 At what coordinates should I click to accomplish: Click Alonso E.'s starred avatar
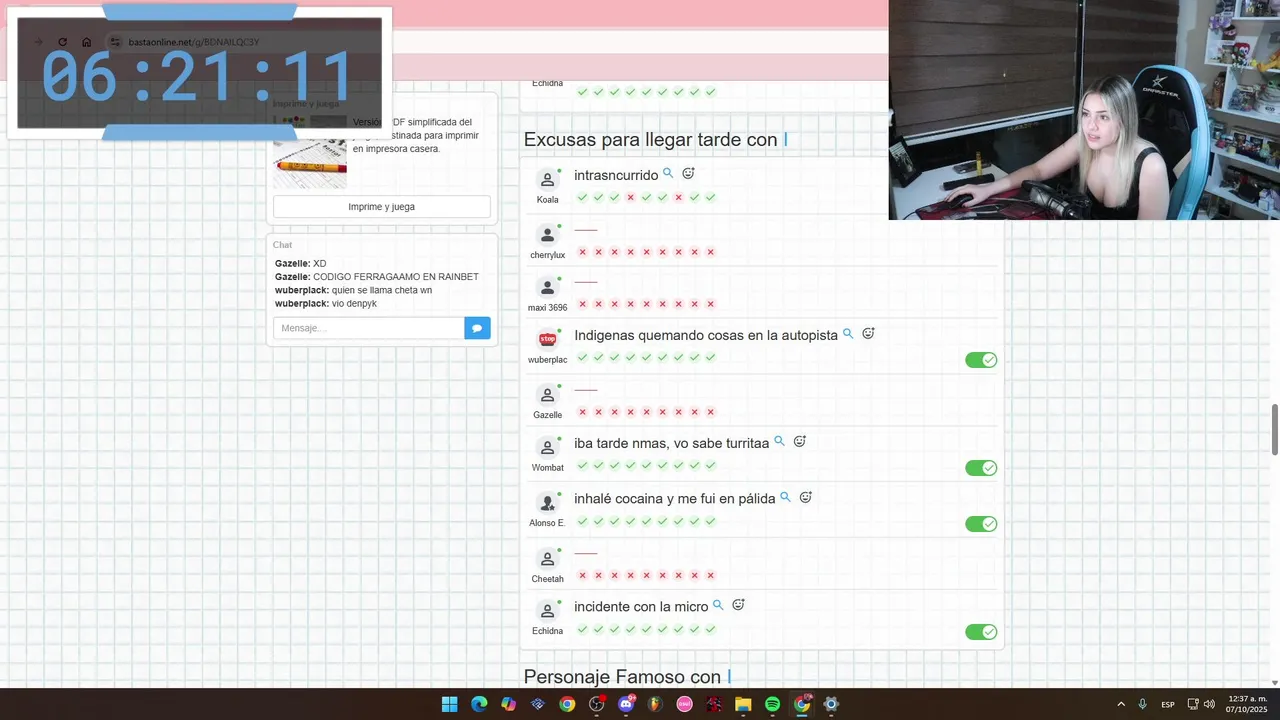pyautogui.click(x=547, y=503)
